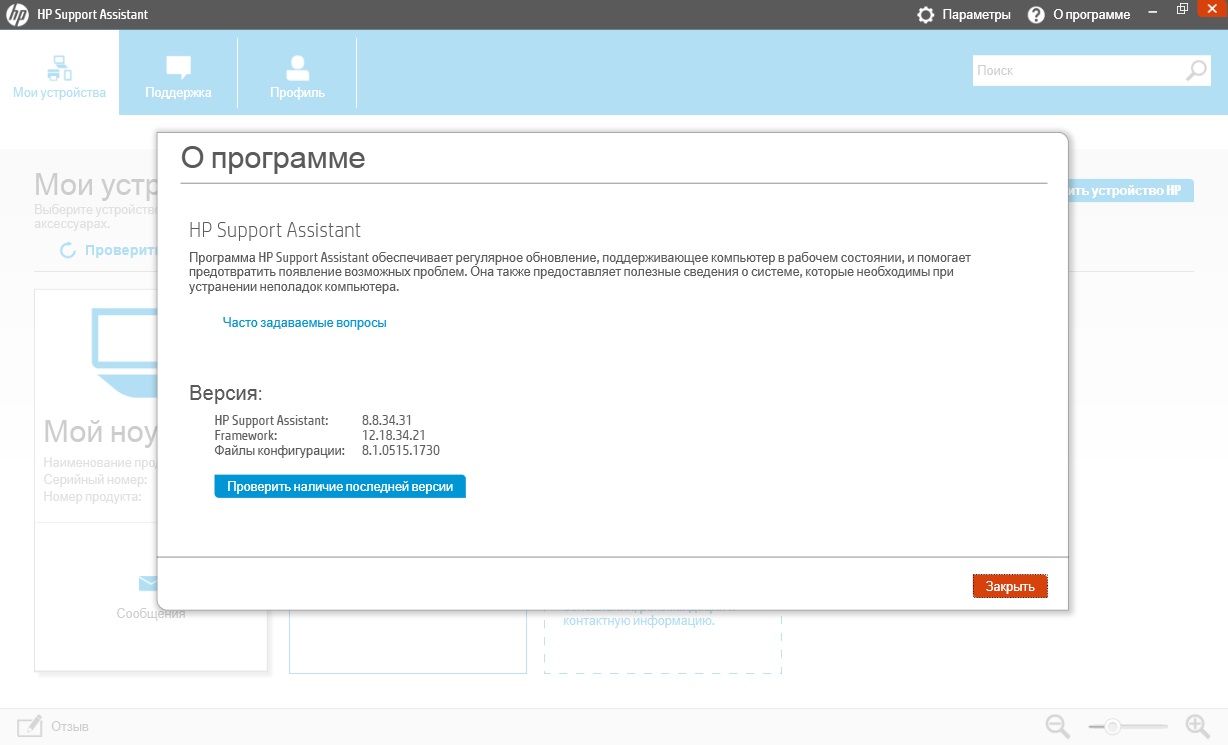1228x745 pixels.
Task: Click Framework version 12.18.34.21
Action: pyautogui.click(x=394, y=435)
